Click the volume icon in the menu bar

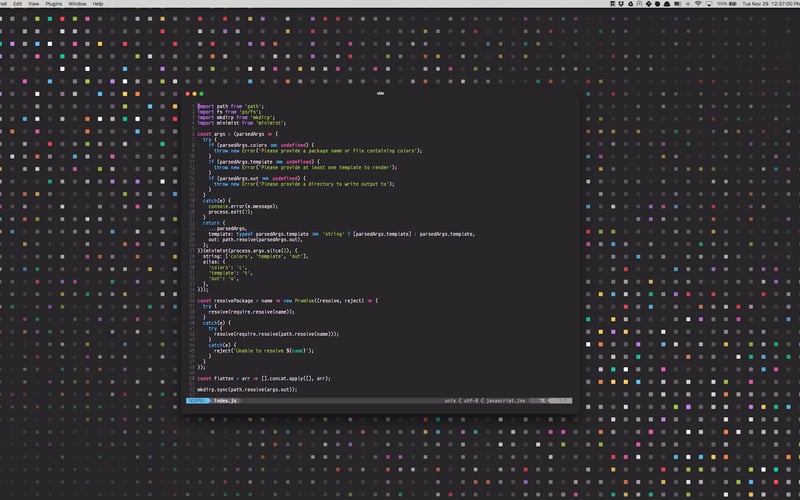[x=688, y=4]
